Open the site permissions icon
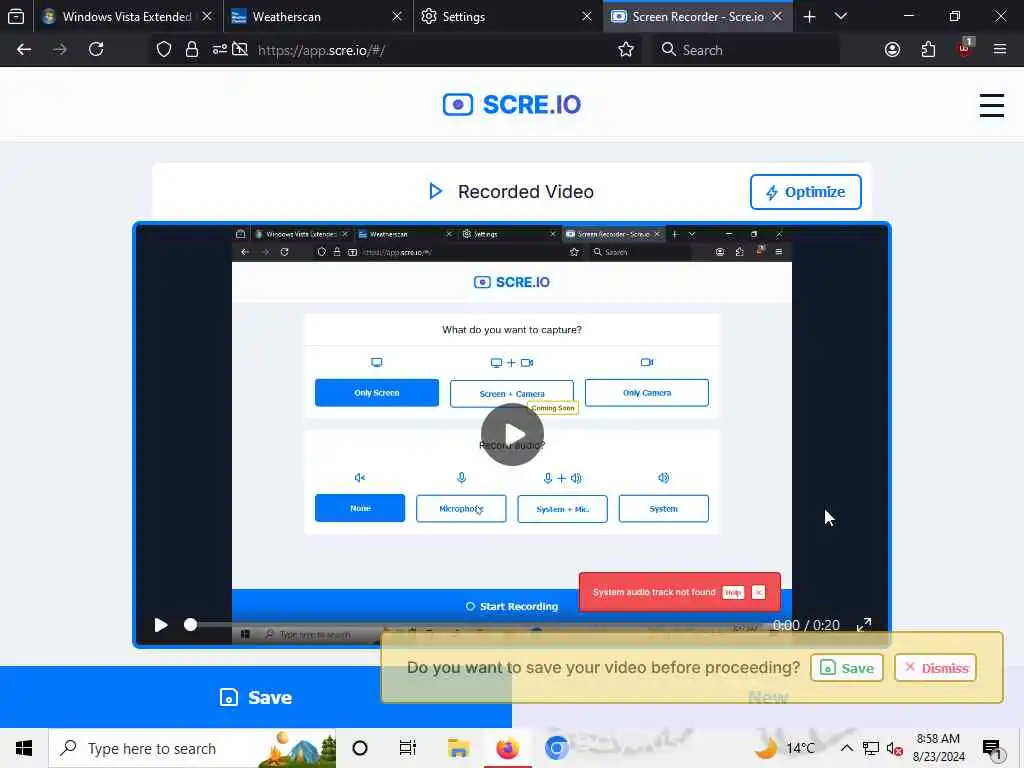The image size is (1024, 768). pos(219,50)
